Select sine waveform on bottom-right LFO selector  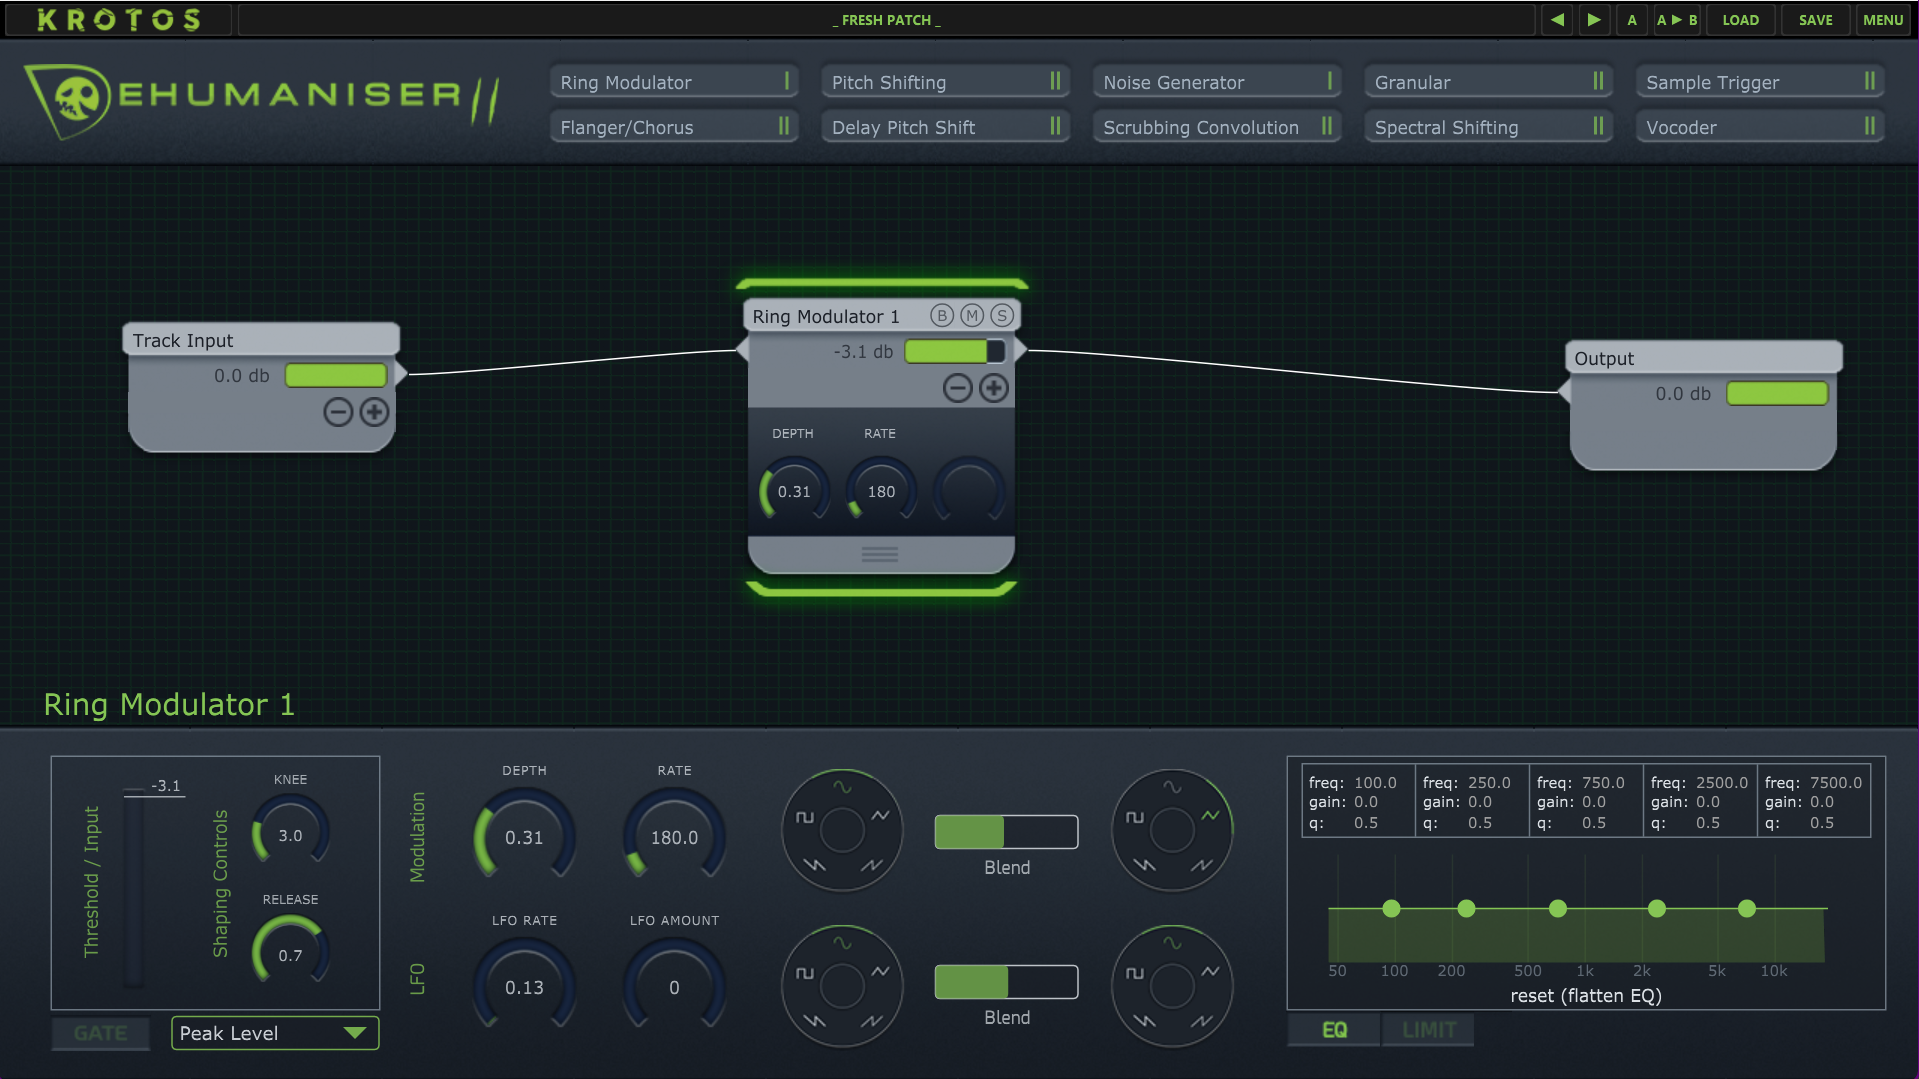pyautogui.click(x=1172, y=942)
